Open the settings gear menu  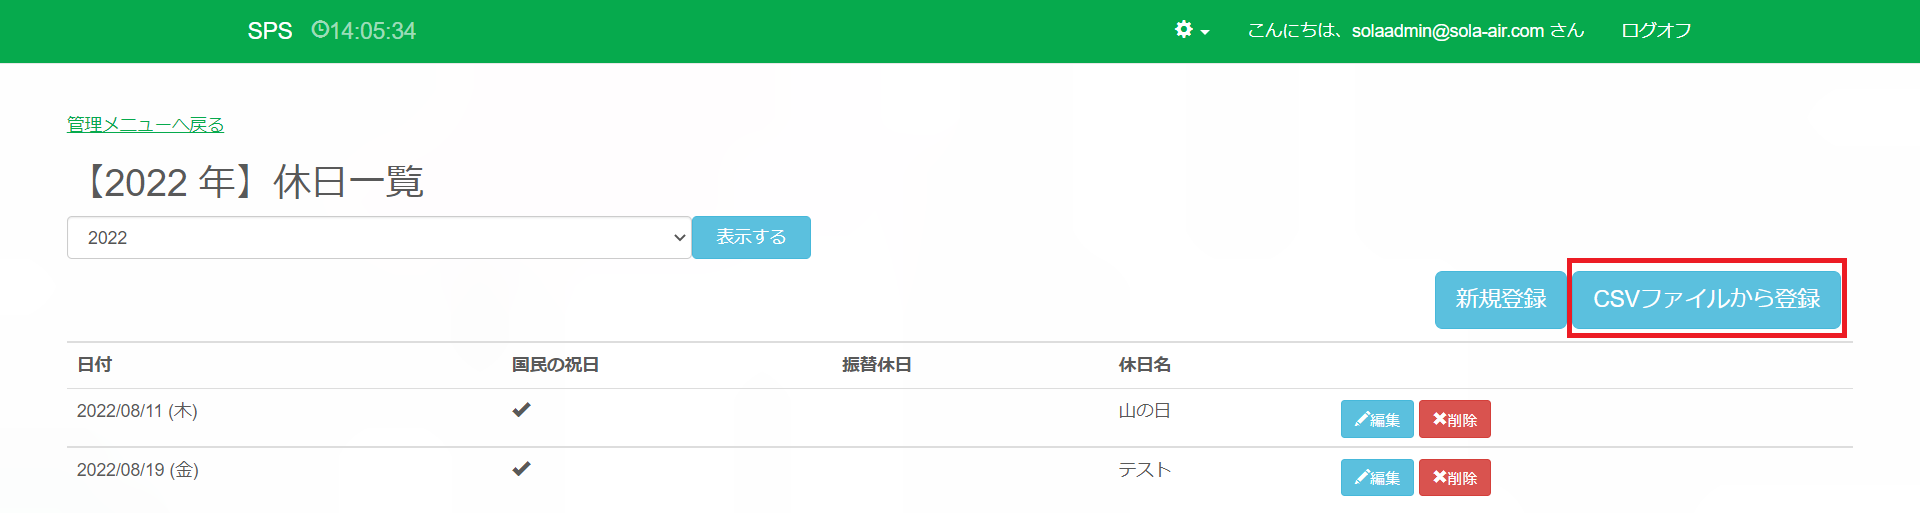point(1184,30)
